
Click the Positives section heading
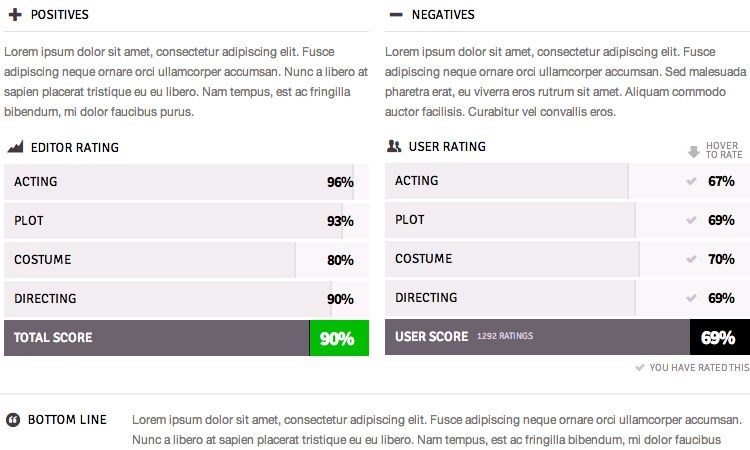(59, 15)
